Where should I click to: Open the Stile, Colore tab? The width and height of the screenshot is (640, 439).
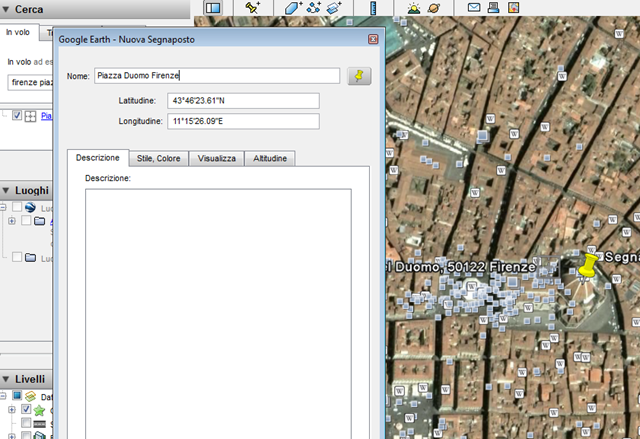(x=159, y=158)
